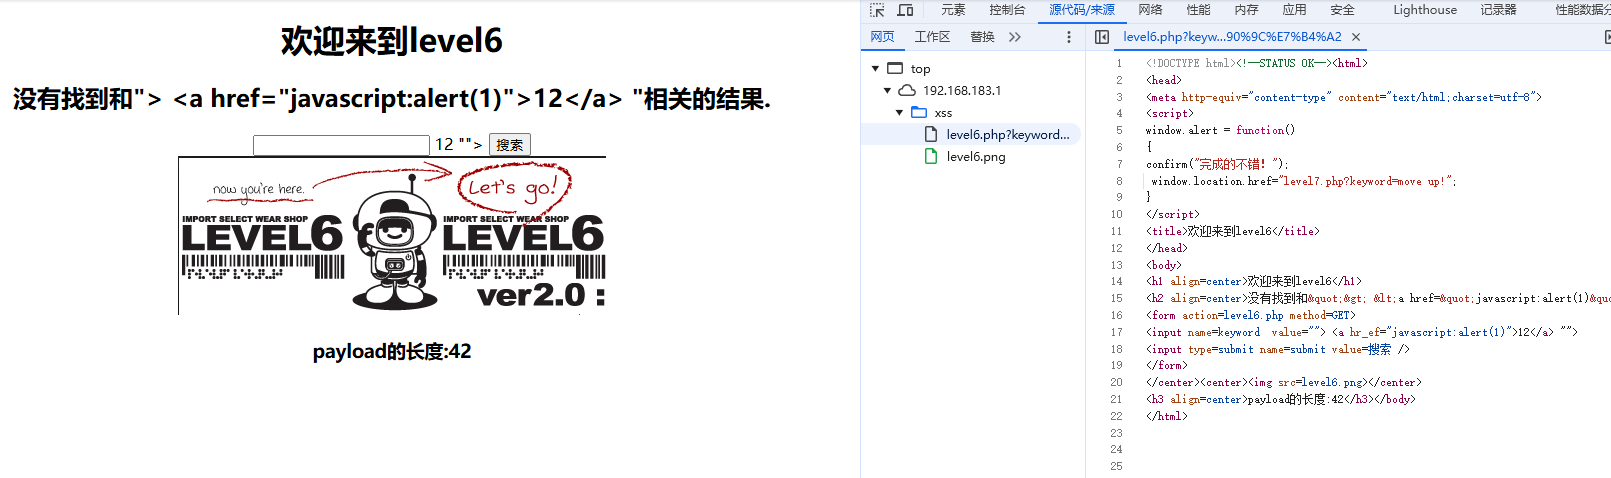
Task: Collapse the xss folder node
Action: pos(899,113)
